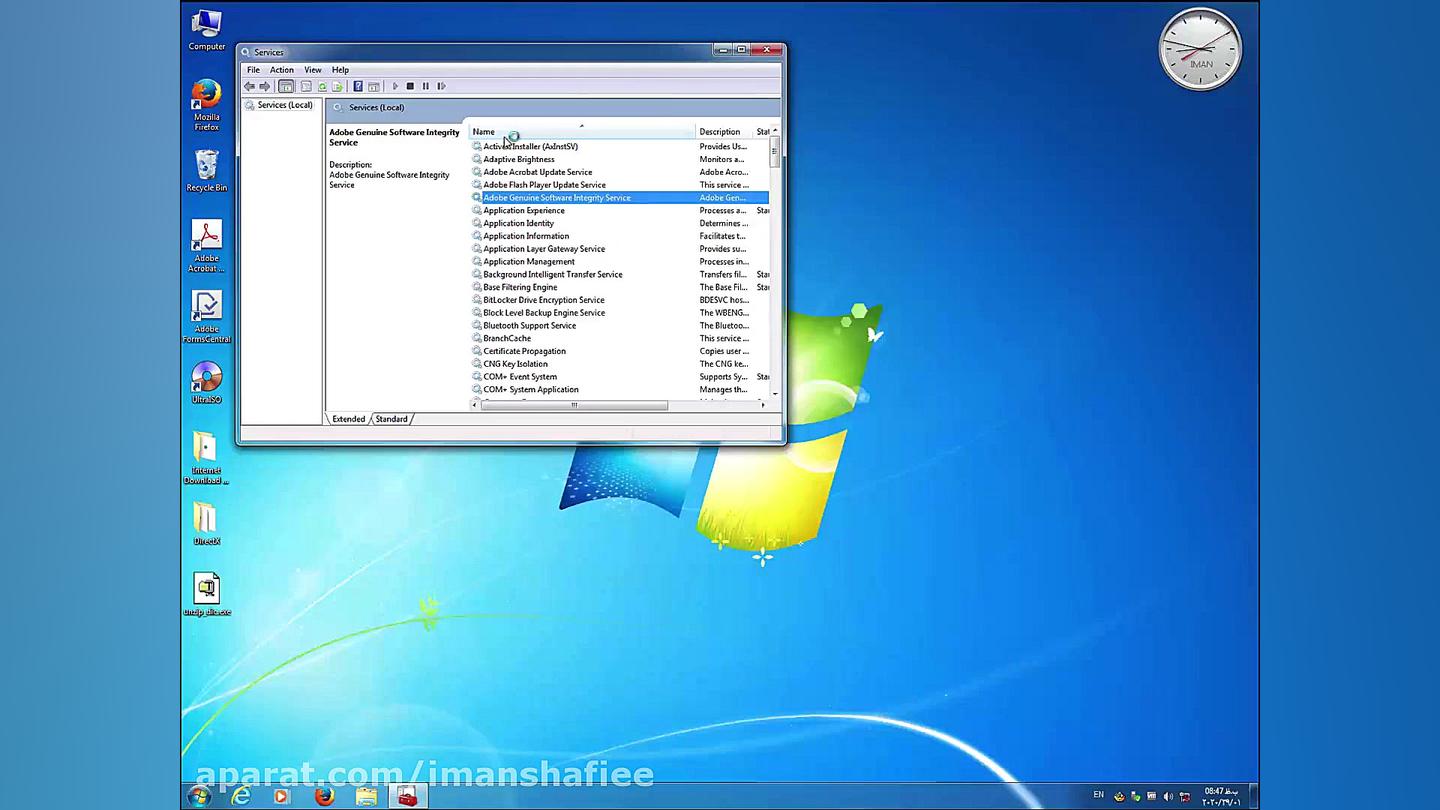Click the Back arrow in toolbar
This screenshot has width=1440, height=810.
click(x=250, y=86)
